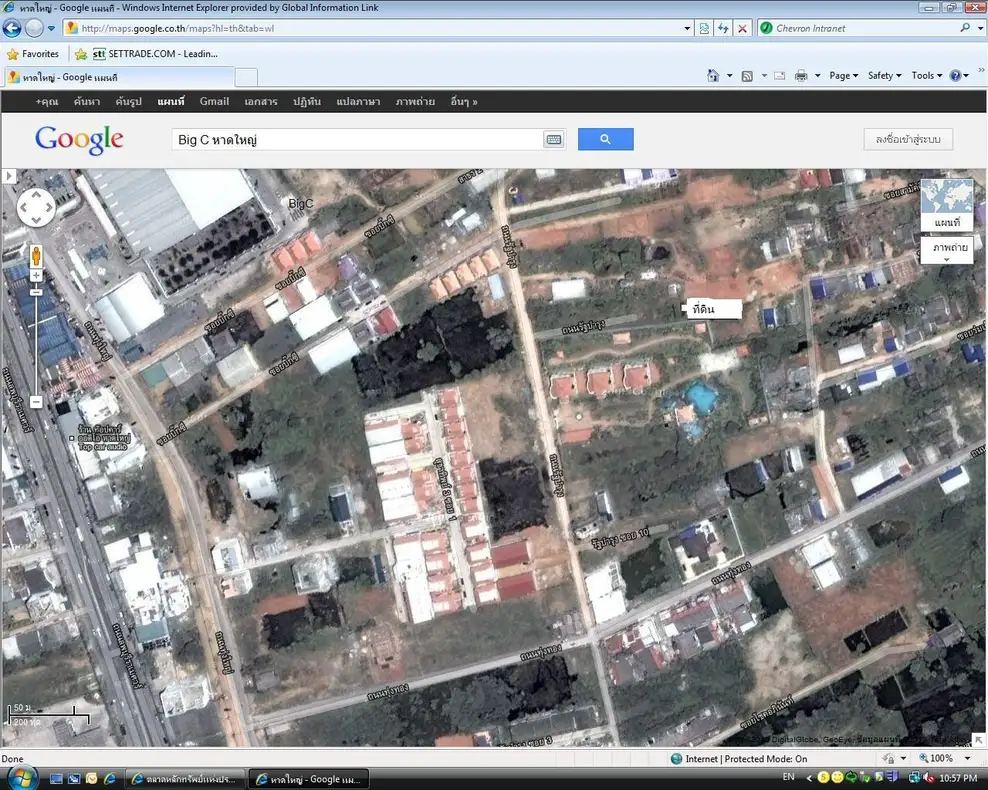This screenshot has width=988, height=790.
Task: Open Gmail from the Google bar
Action: click(x=214, y=101)
